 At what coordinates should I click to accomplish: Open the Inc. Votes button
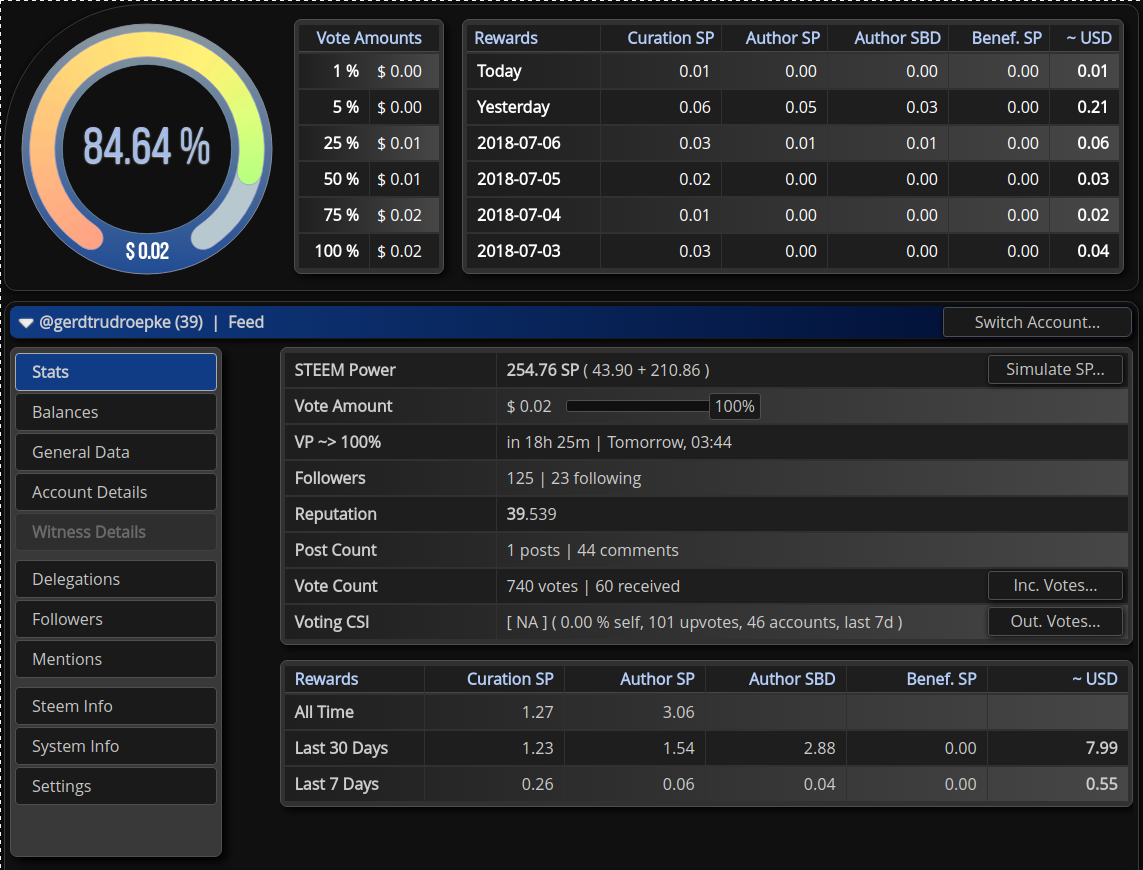coord(1055,586)
